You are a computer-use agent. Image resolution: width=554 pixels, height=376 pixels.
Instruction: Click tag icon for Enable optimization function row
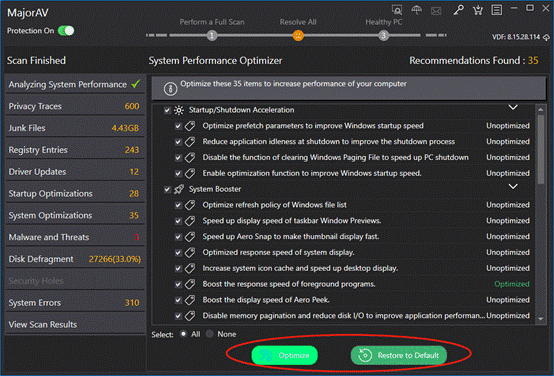point(190,174)
